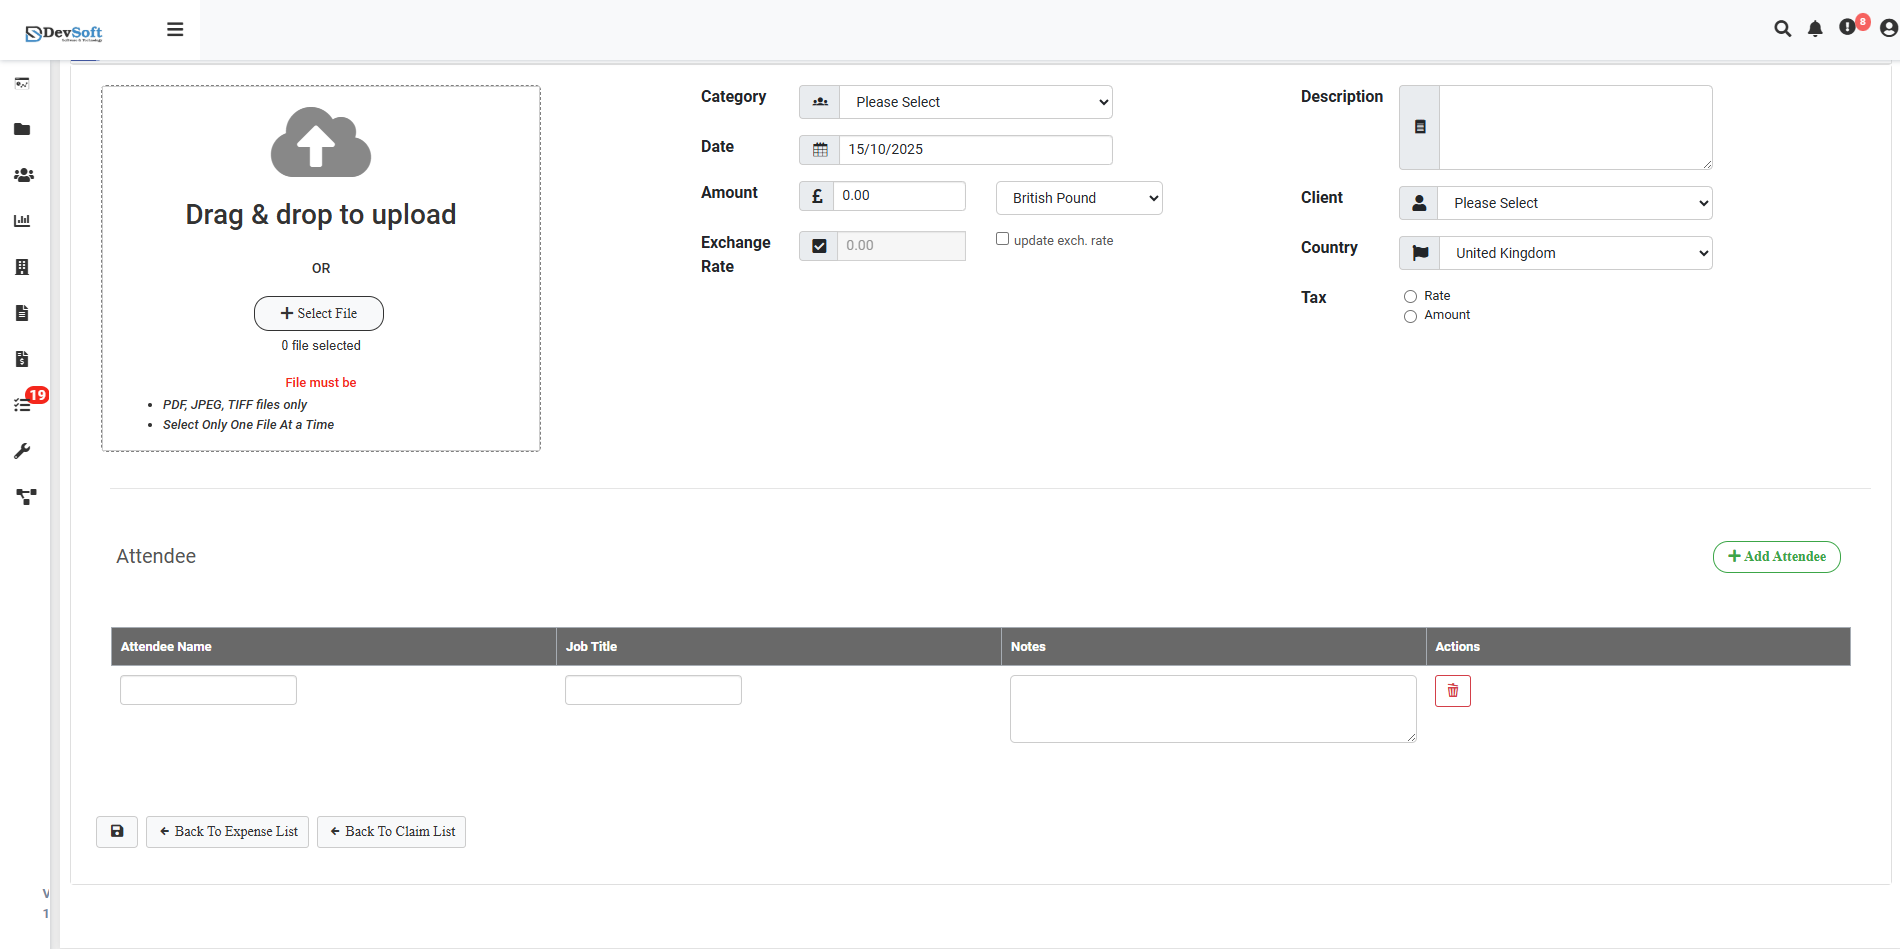
Task: Click the sidebar folder icon
Action: click(x=22, y=129)
